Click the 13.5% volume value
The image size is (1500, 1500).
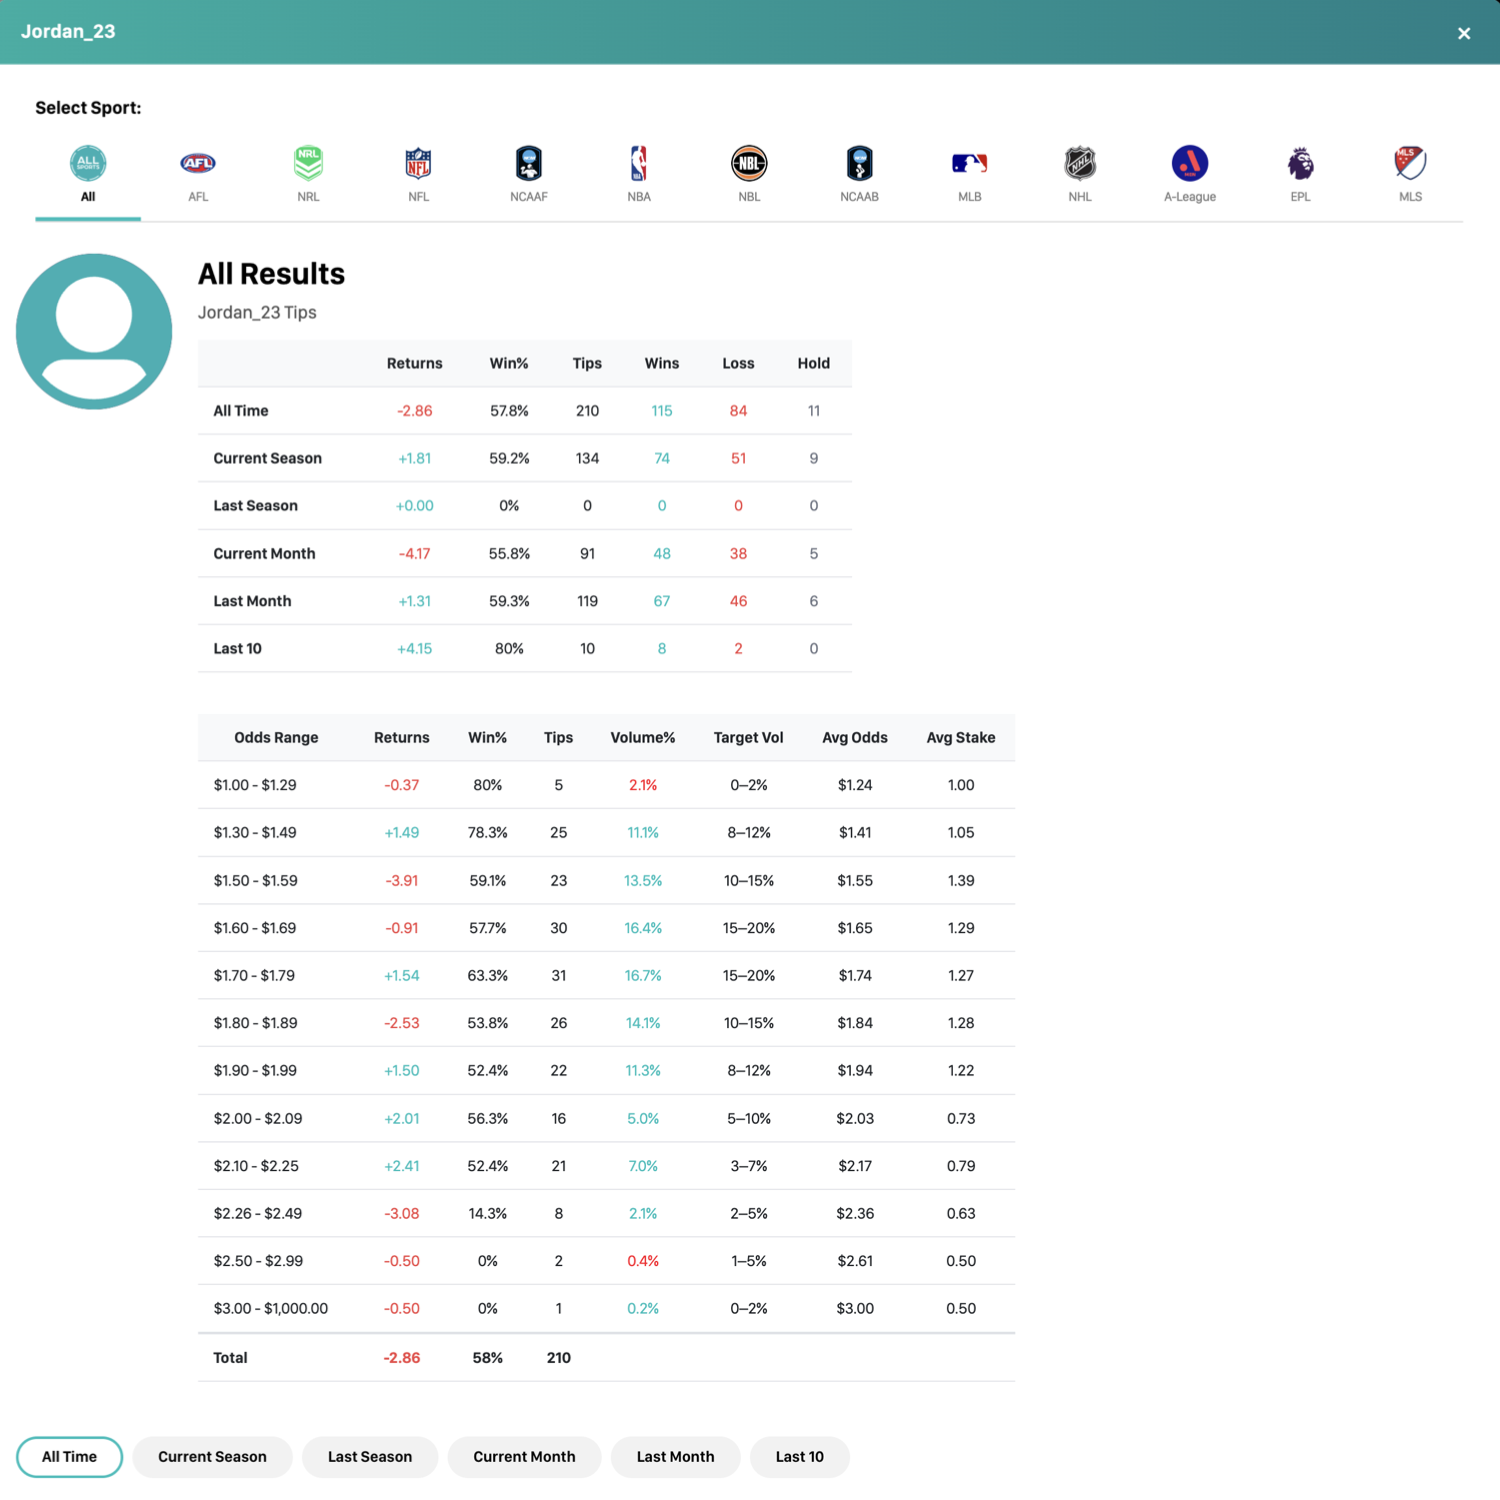(643, 881)
